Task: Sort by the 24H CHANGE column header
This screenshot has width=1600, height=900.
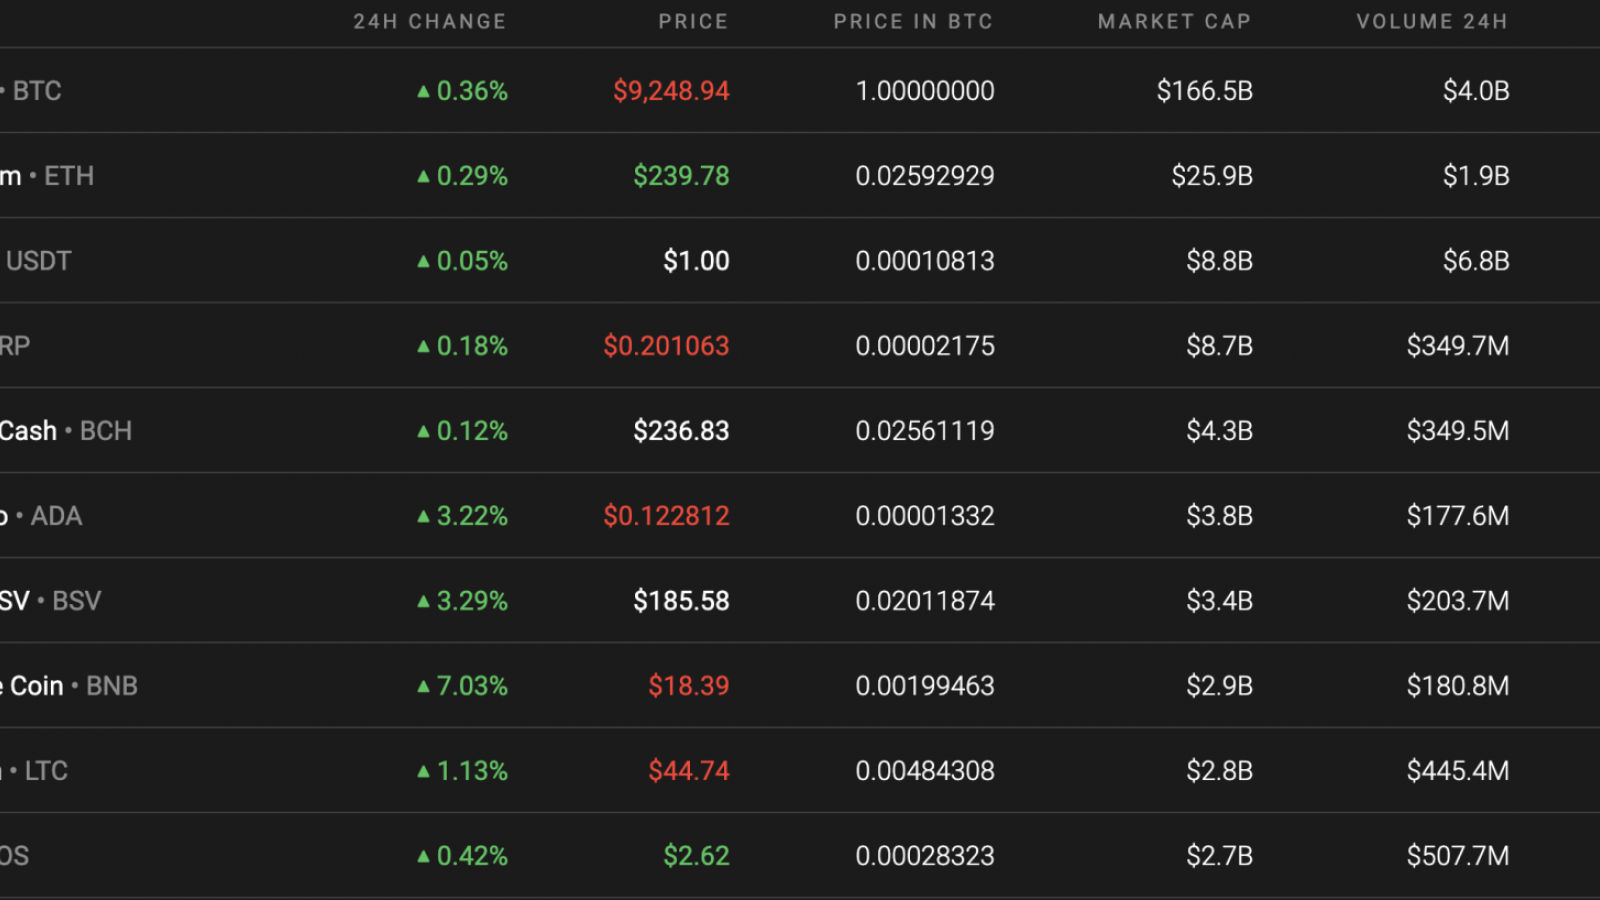Action: tap(430, 21)
